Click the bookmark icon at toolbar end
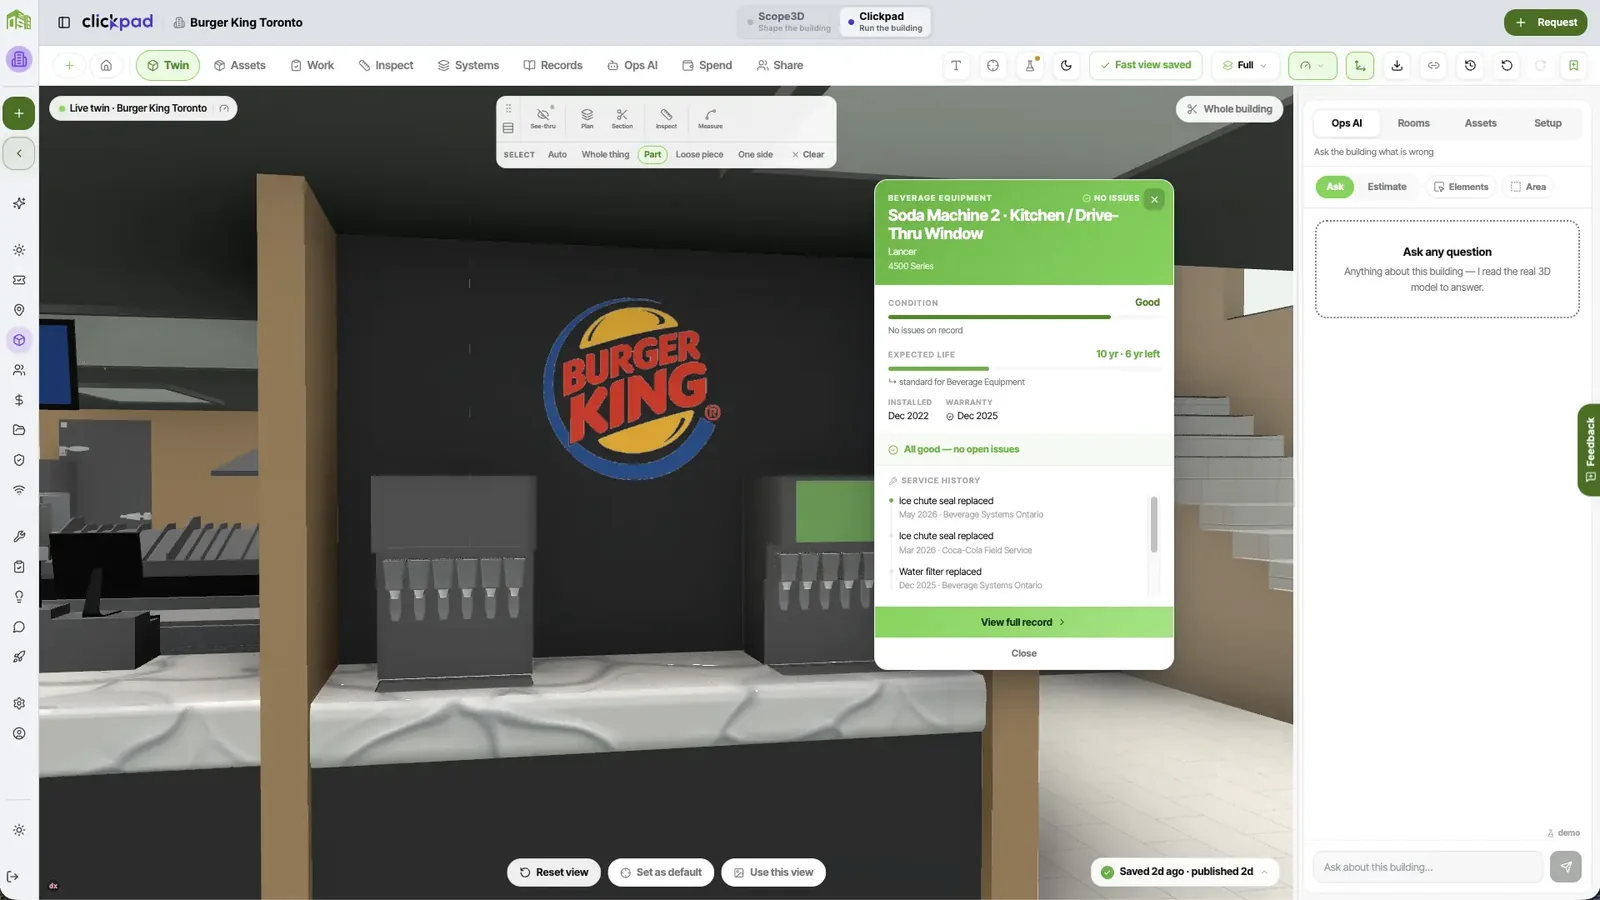This screenshot has height=900, width=1600. point(1574,65)
